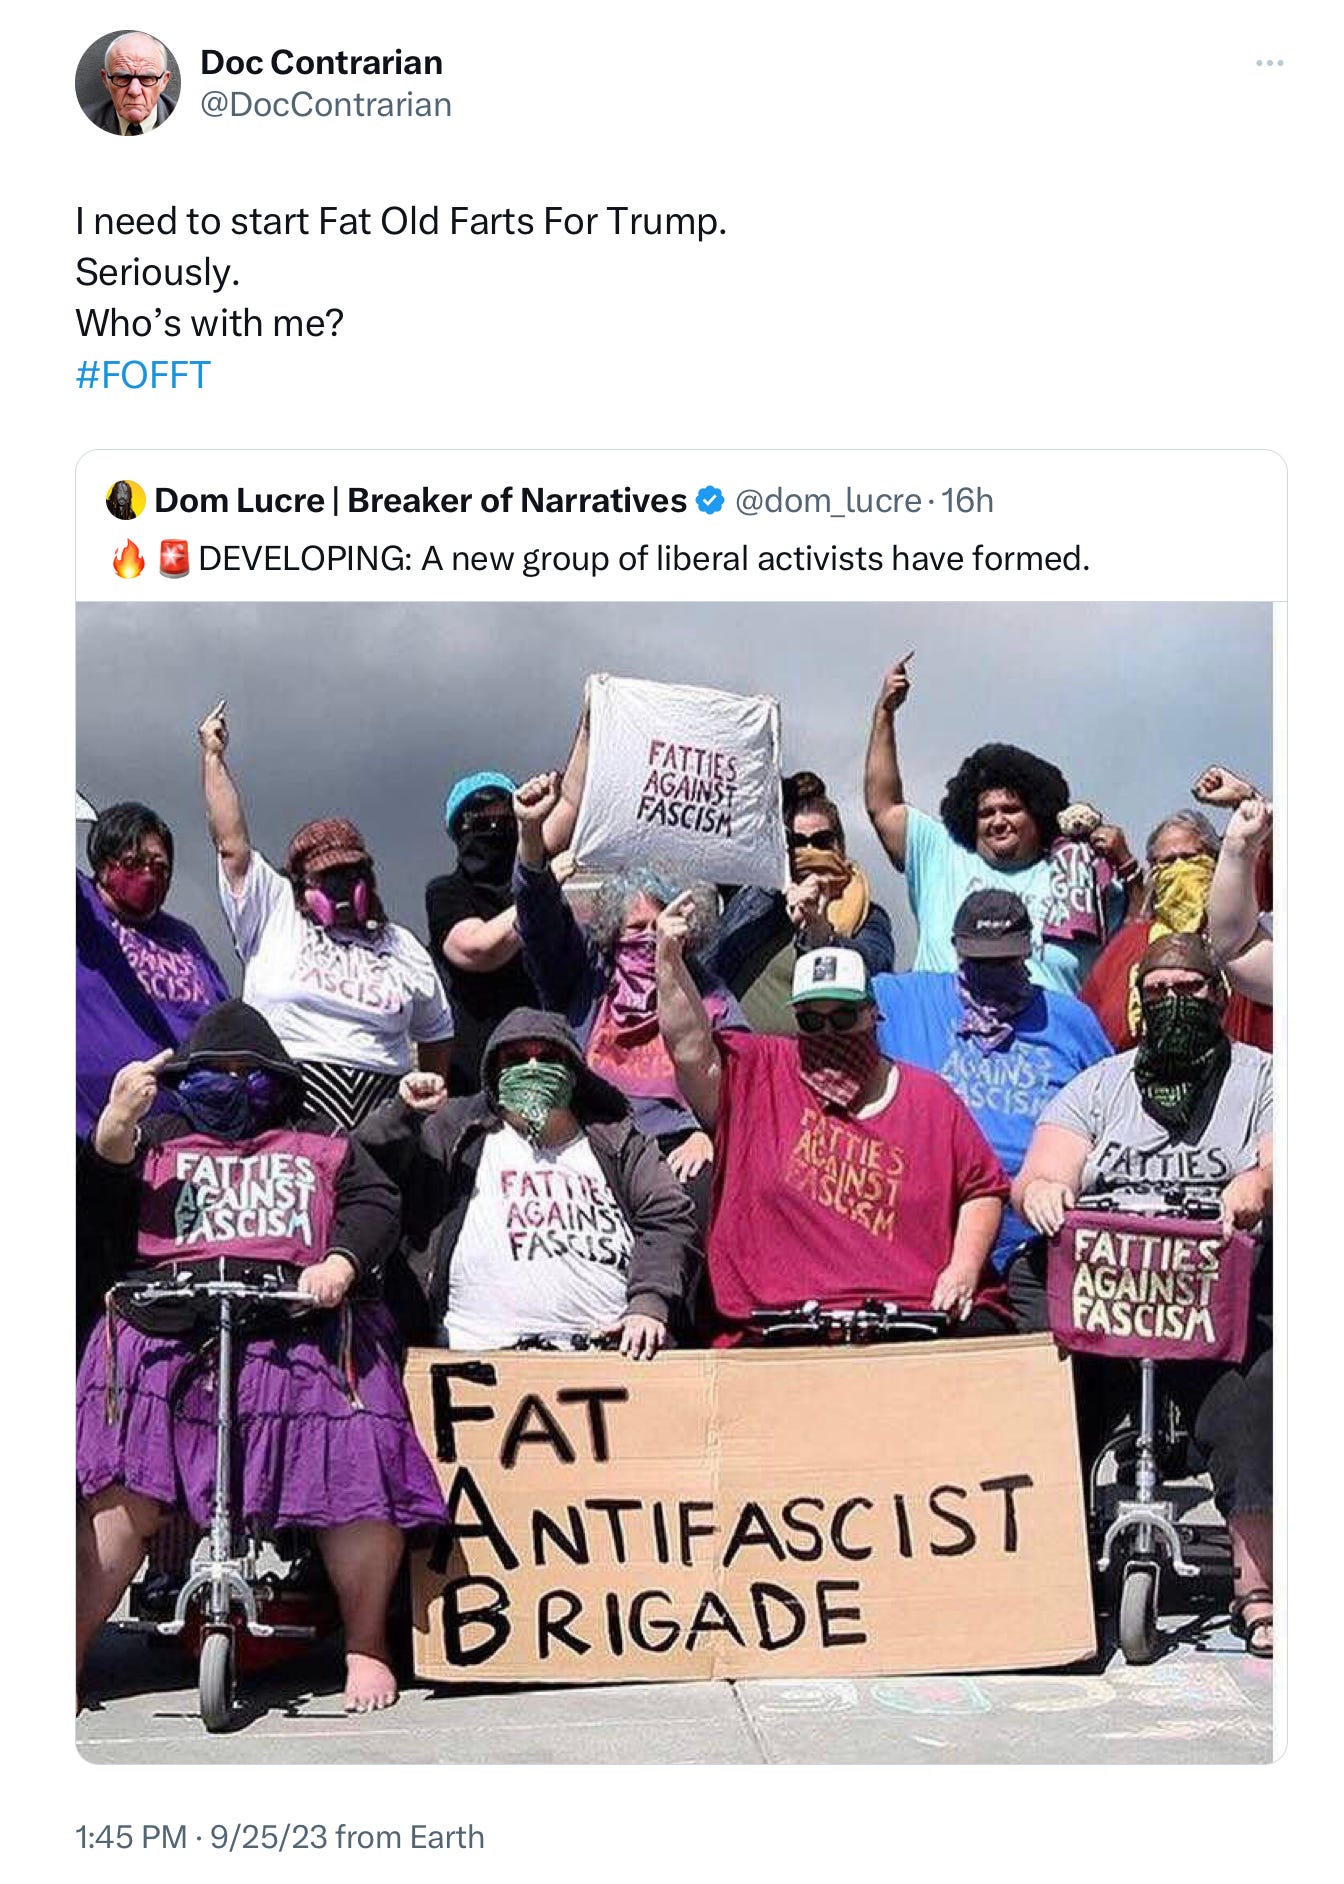Click the fire emoji in quoted tweet
Image resolution: width=1344 pixels, height=1884 pixels.
point(128,559)
